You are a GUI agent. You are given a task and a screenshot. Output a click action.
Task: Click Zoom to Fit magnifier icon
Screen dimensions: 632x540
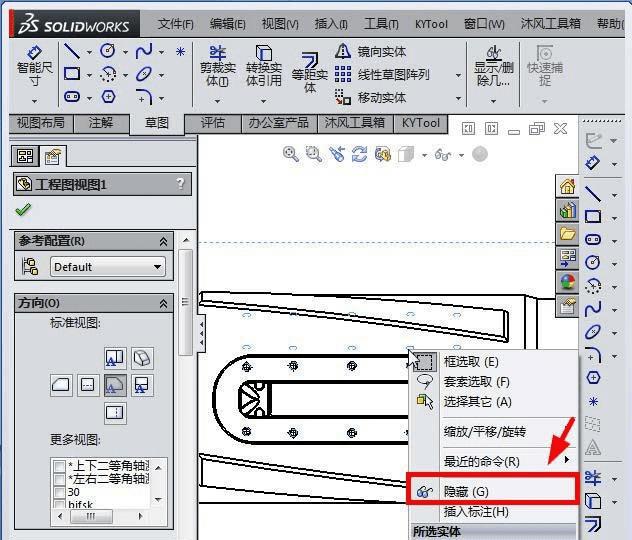[291, 154]
